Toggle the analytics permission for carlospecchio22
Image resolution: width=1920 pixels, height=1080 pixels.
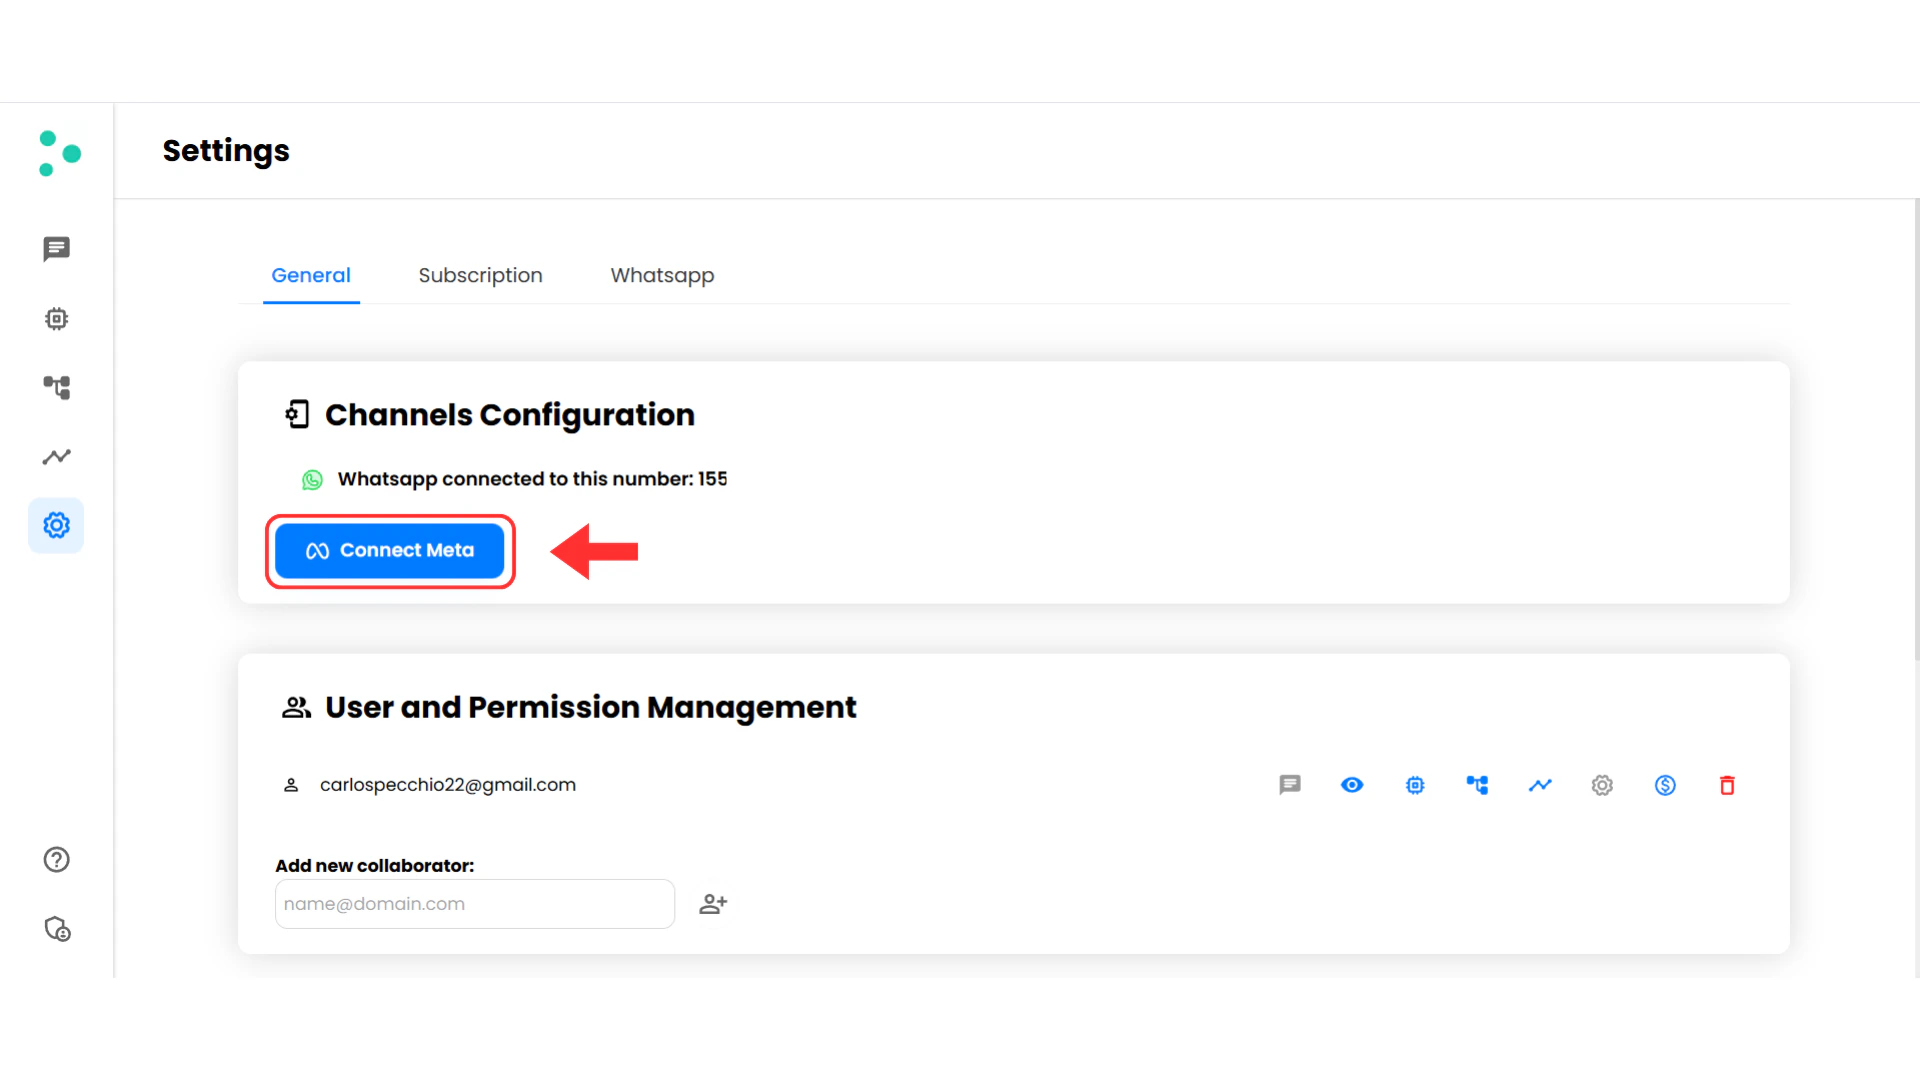(1540, 785)
